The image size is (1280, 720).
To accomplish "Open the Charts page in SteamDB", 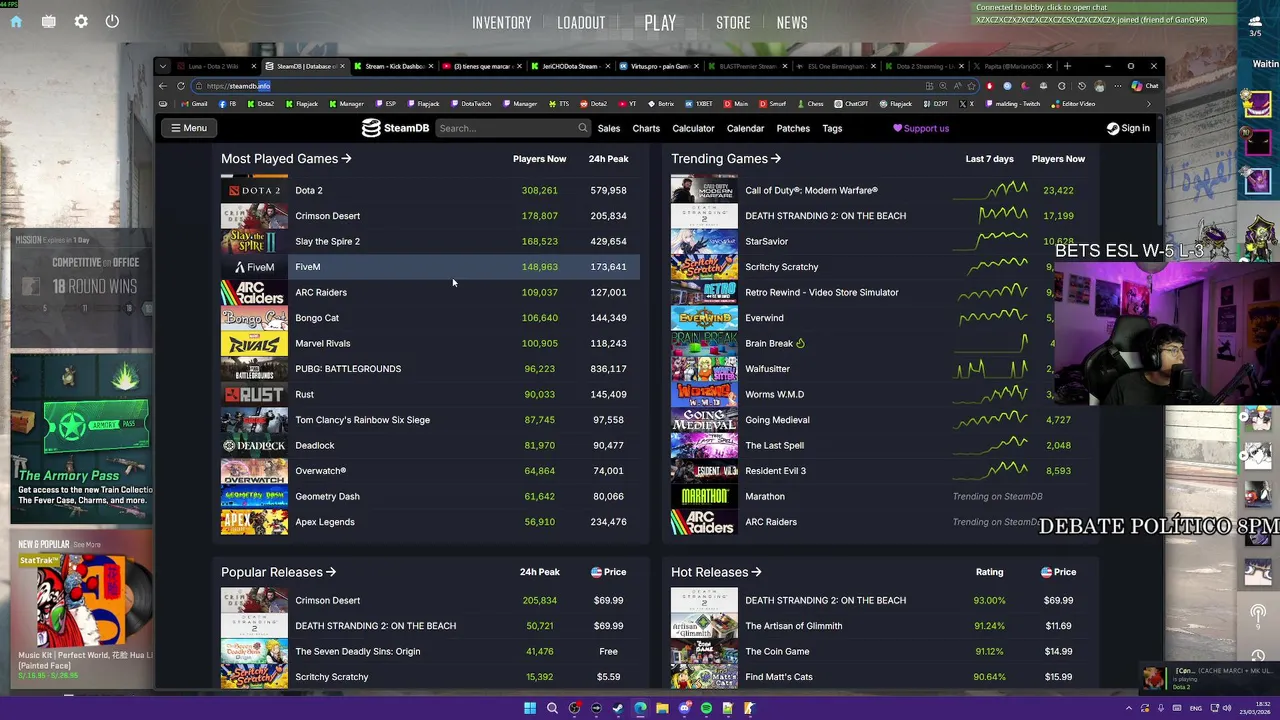I will tap(646, 128).
